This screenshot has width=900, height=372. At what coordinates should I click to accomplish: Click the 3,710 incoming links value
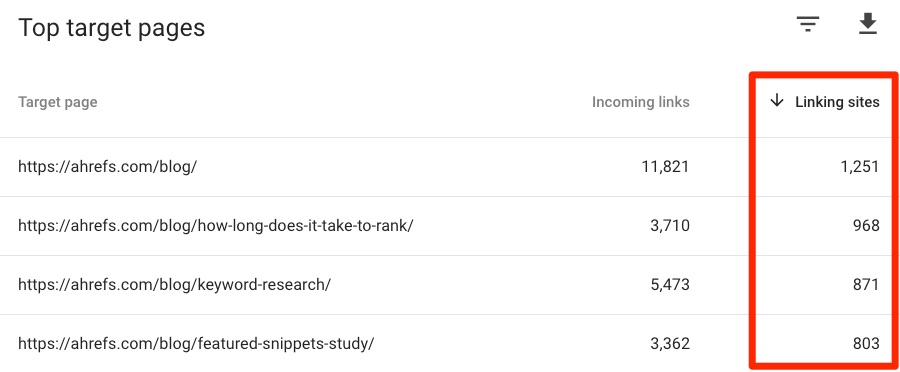pos(670,226)
